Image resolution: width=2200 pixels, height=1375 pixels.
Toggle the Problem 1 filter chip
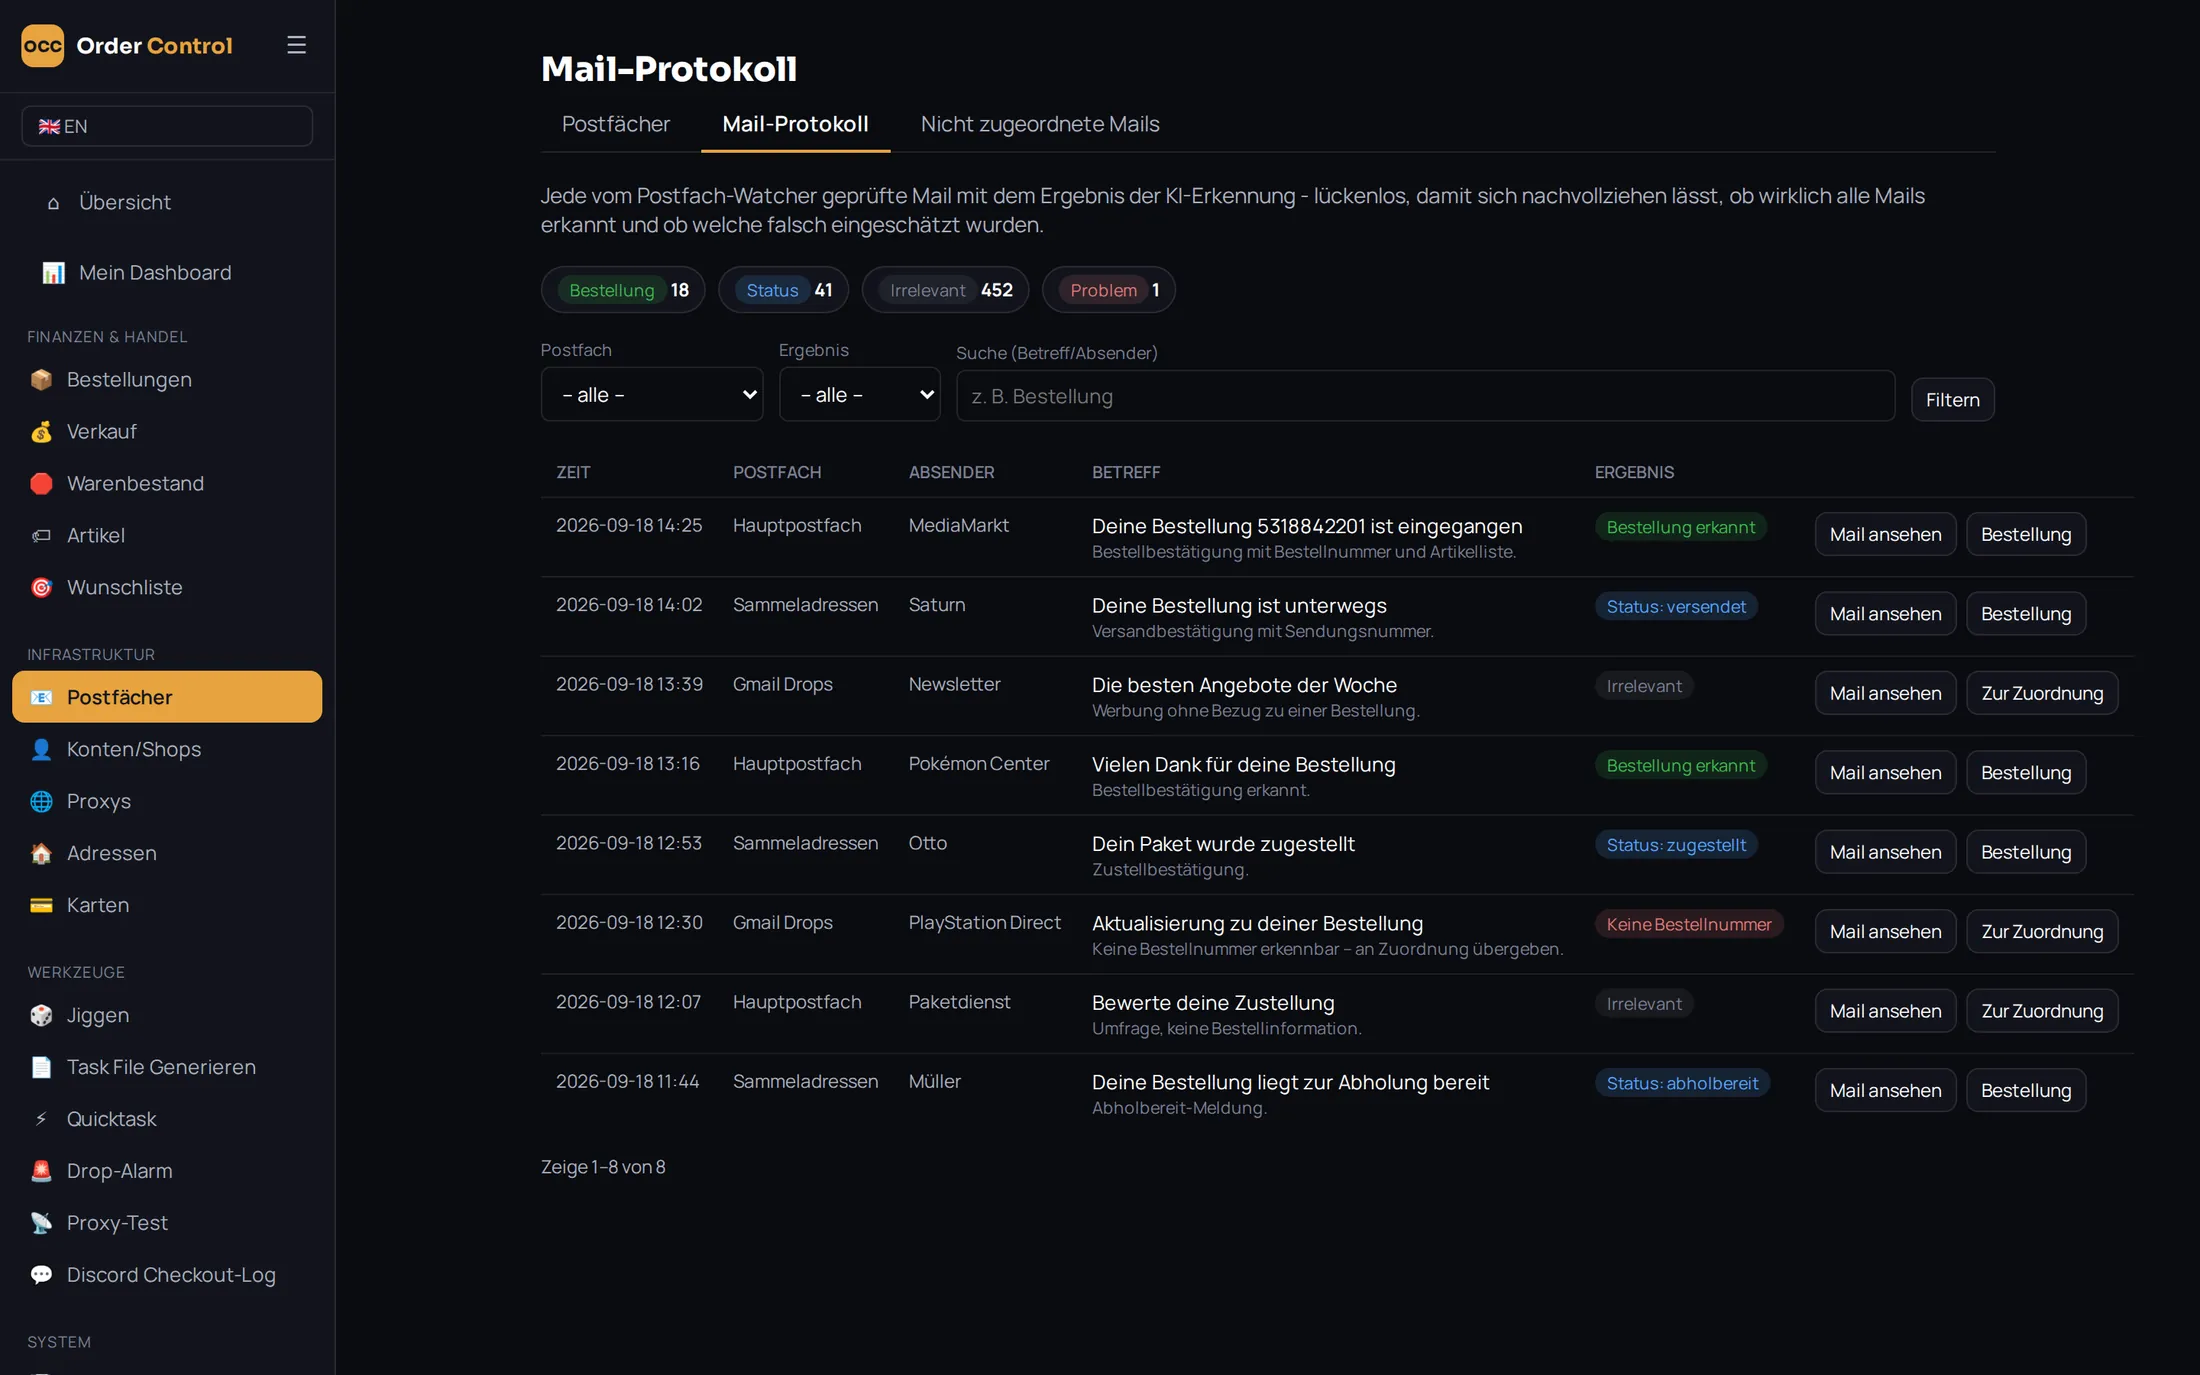pyautogui.click(x=1108, y=290)
